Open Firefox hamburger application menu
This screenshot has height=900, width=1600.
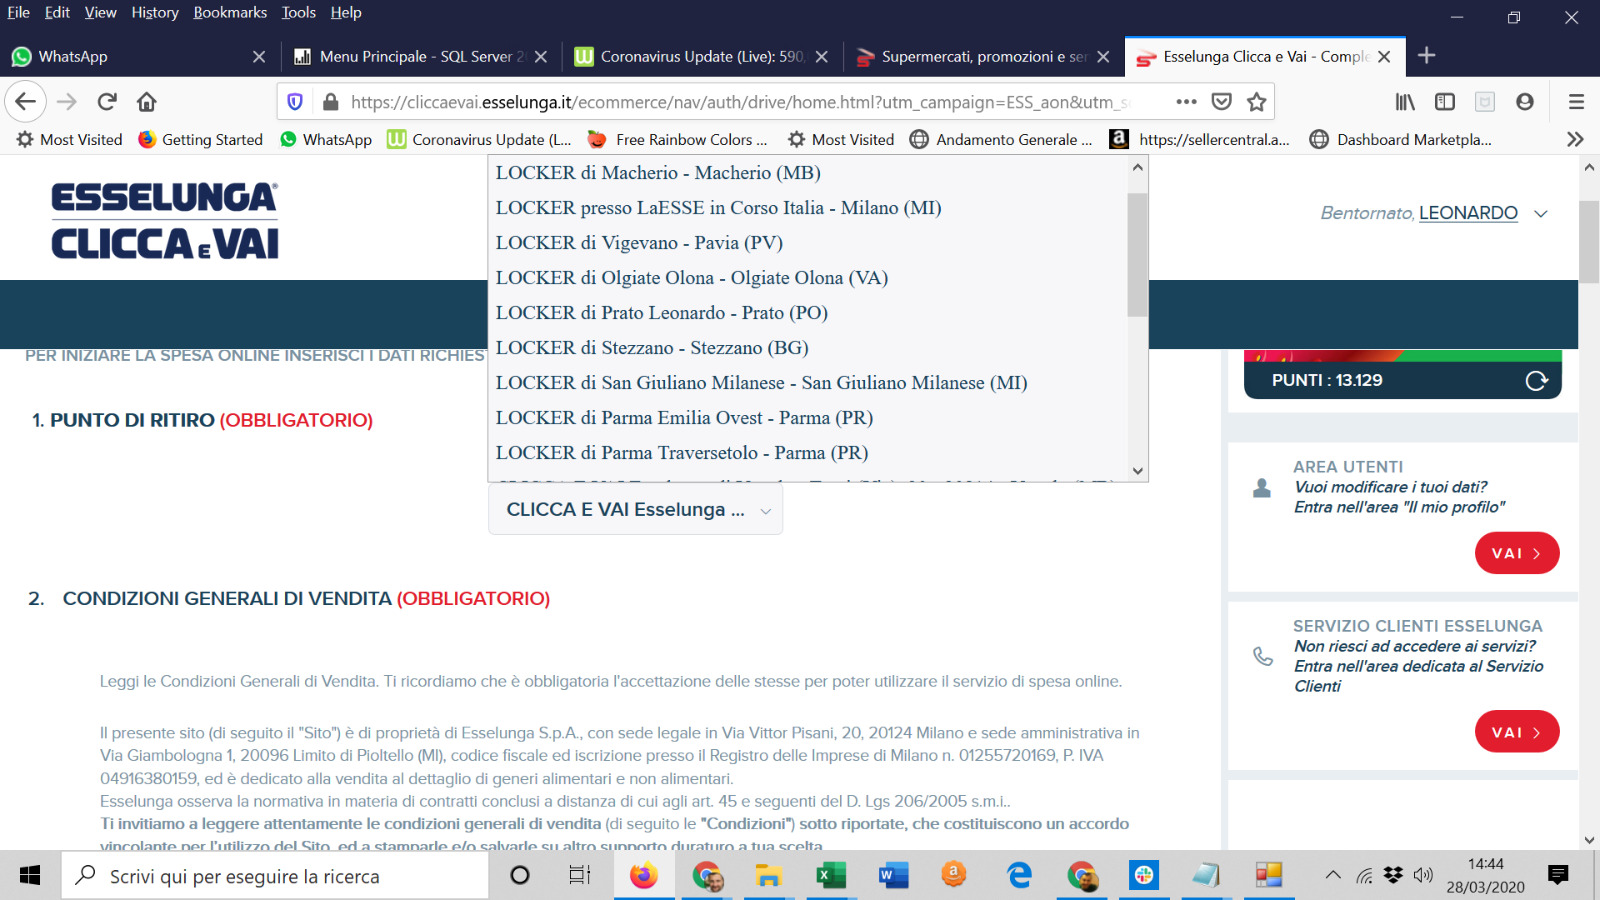(1576, 101)
